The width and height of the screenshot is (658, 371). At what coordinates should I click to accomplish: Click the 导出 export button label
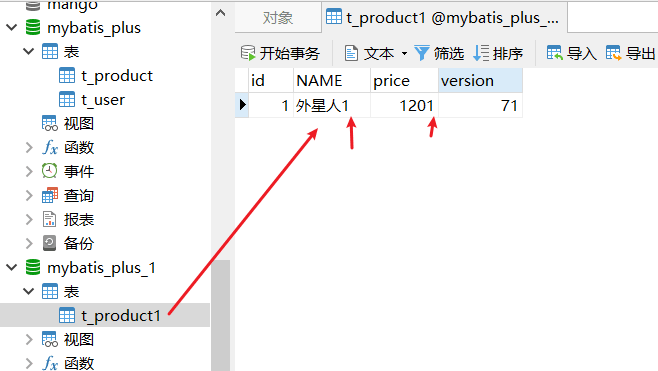[x=640, y=54]
